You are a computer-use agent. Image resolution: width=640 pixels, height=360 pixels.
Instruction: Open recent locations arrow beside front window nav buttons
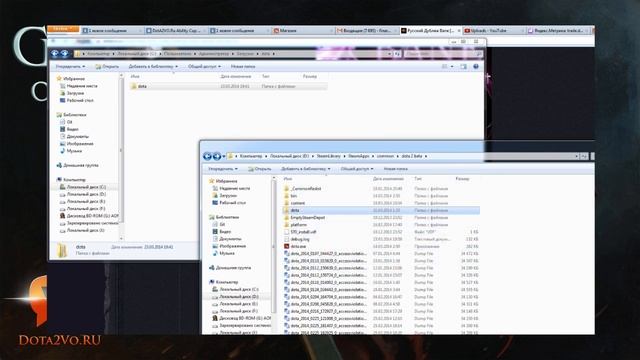click(x=224, y=156)
